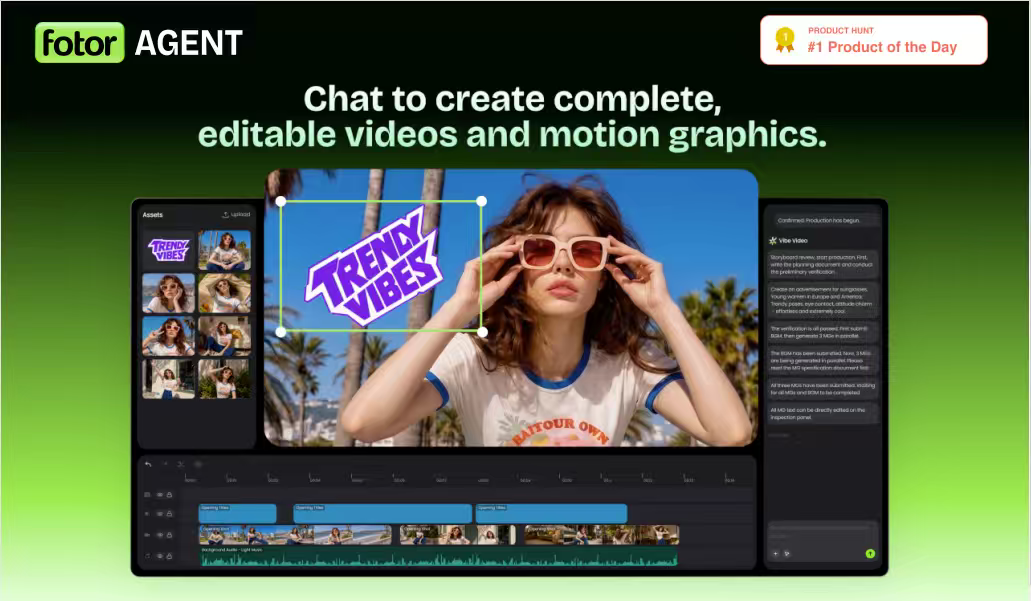Select the Background Audio waveform clip
The width and height of the screenshot is (1031, 601).
tap(439, 556)
